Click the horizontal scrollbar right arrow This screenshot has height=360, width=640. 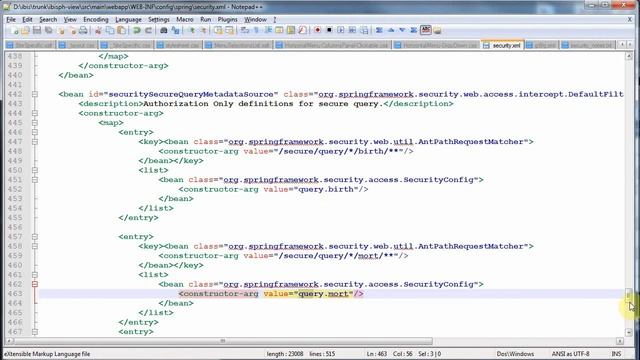point(620,341)
